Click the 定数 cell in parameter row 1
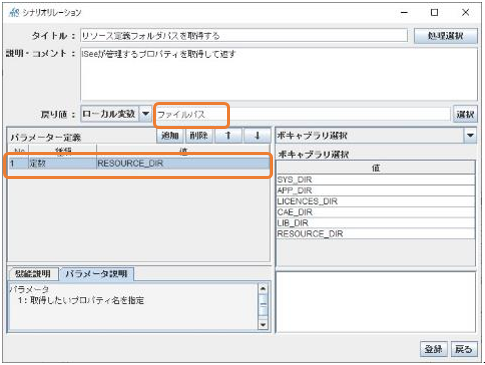This screenshot has height=365, width=485. click(63, 163)
